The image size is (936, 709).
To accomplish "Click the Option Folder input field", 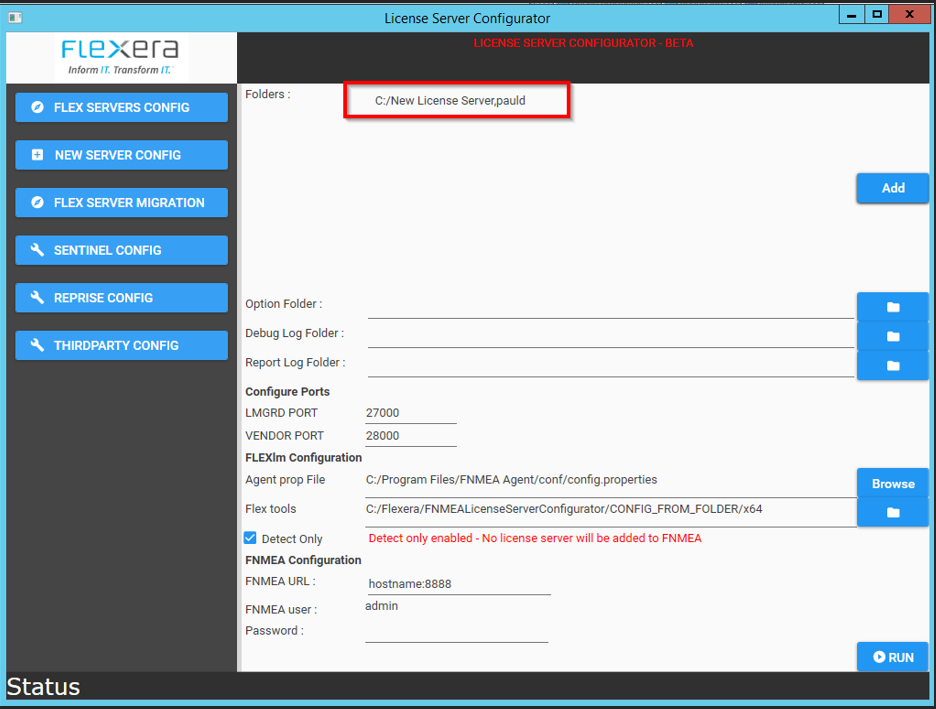I will [x=611, y=307].
